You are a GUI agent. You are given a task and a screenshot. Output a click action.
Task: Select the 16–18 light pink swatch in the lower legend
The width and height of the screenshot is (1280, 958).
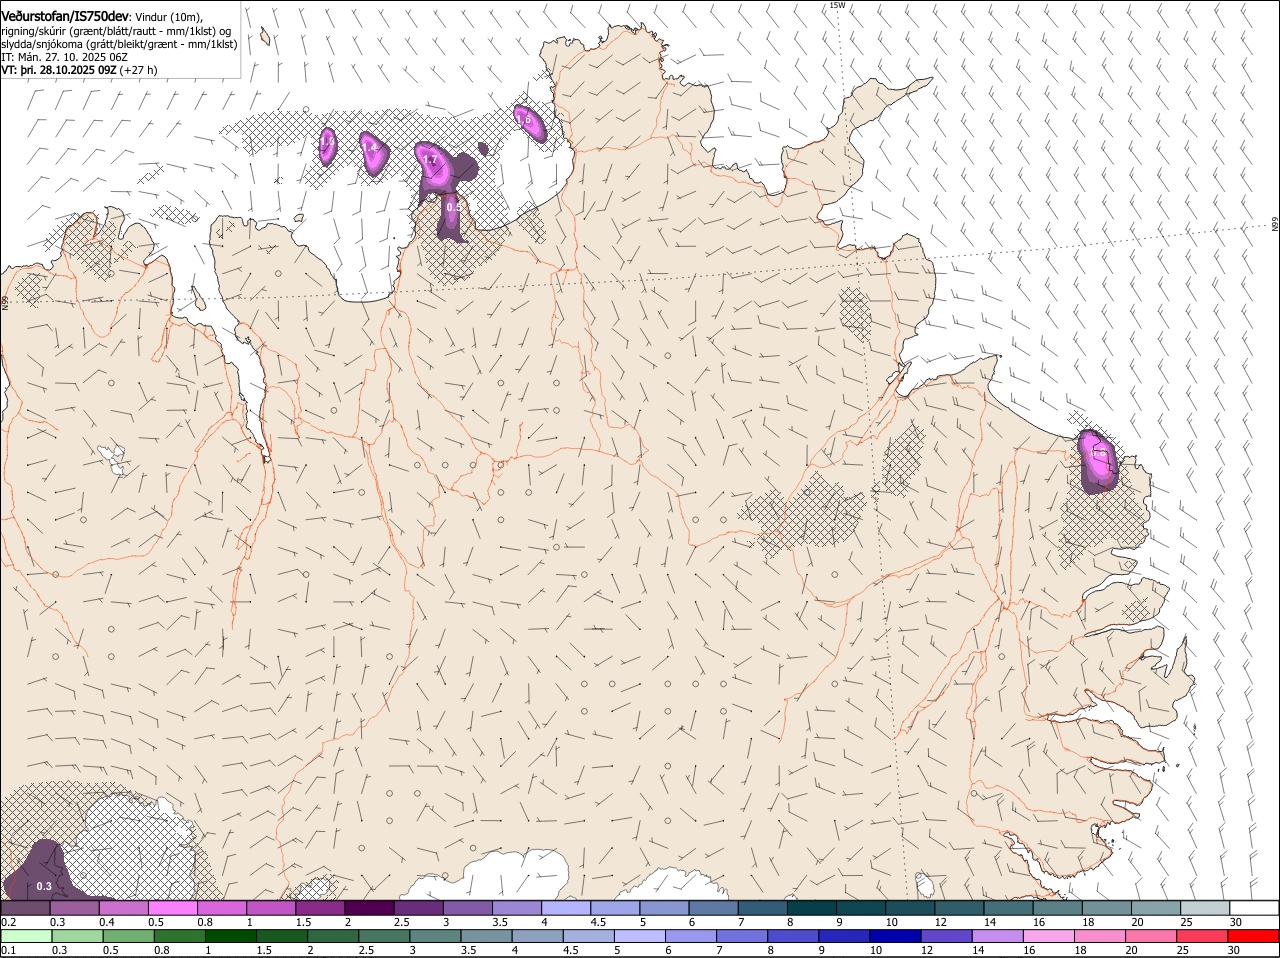1049,936
